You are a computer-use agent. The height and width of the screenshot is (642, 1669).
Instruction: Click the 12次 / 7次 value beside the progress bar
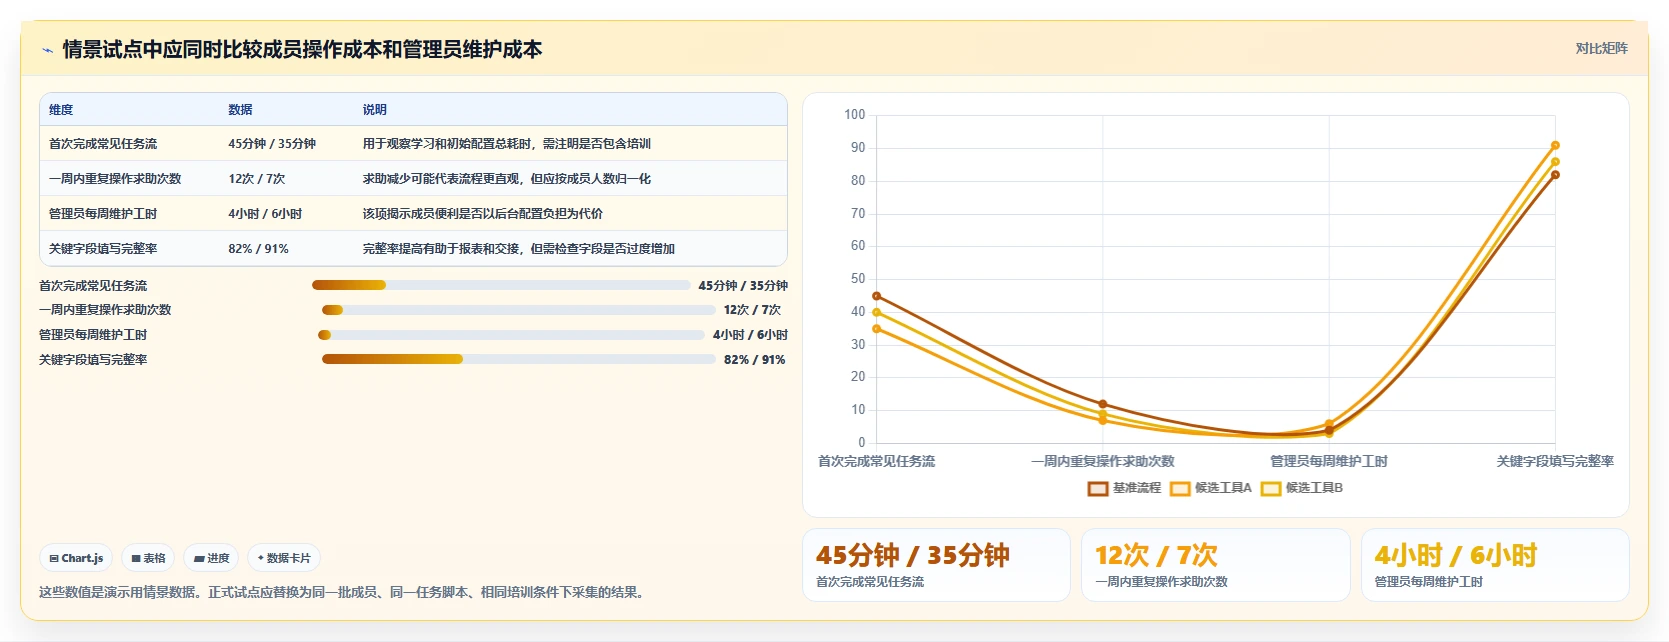752,310
